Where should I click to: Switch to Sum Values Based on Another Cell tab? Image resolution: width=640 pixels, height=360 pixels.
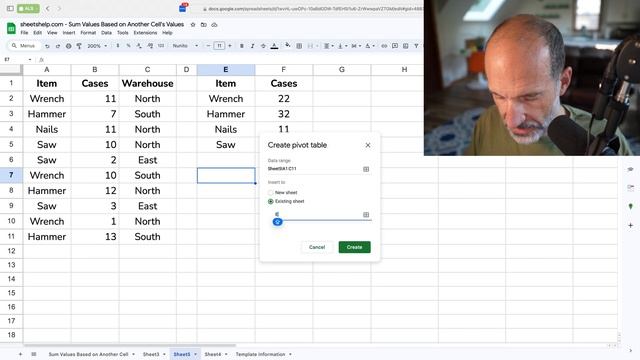tap(88, 354)
